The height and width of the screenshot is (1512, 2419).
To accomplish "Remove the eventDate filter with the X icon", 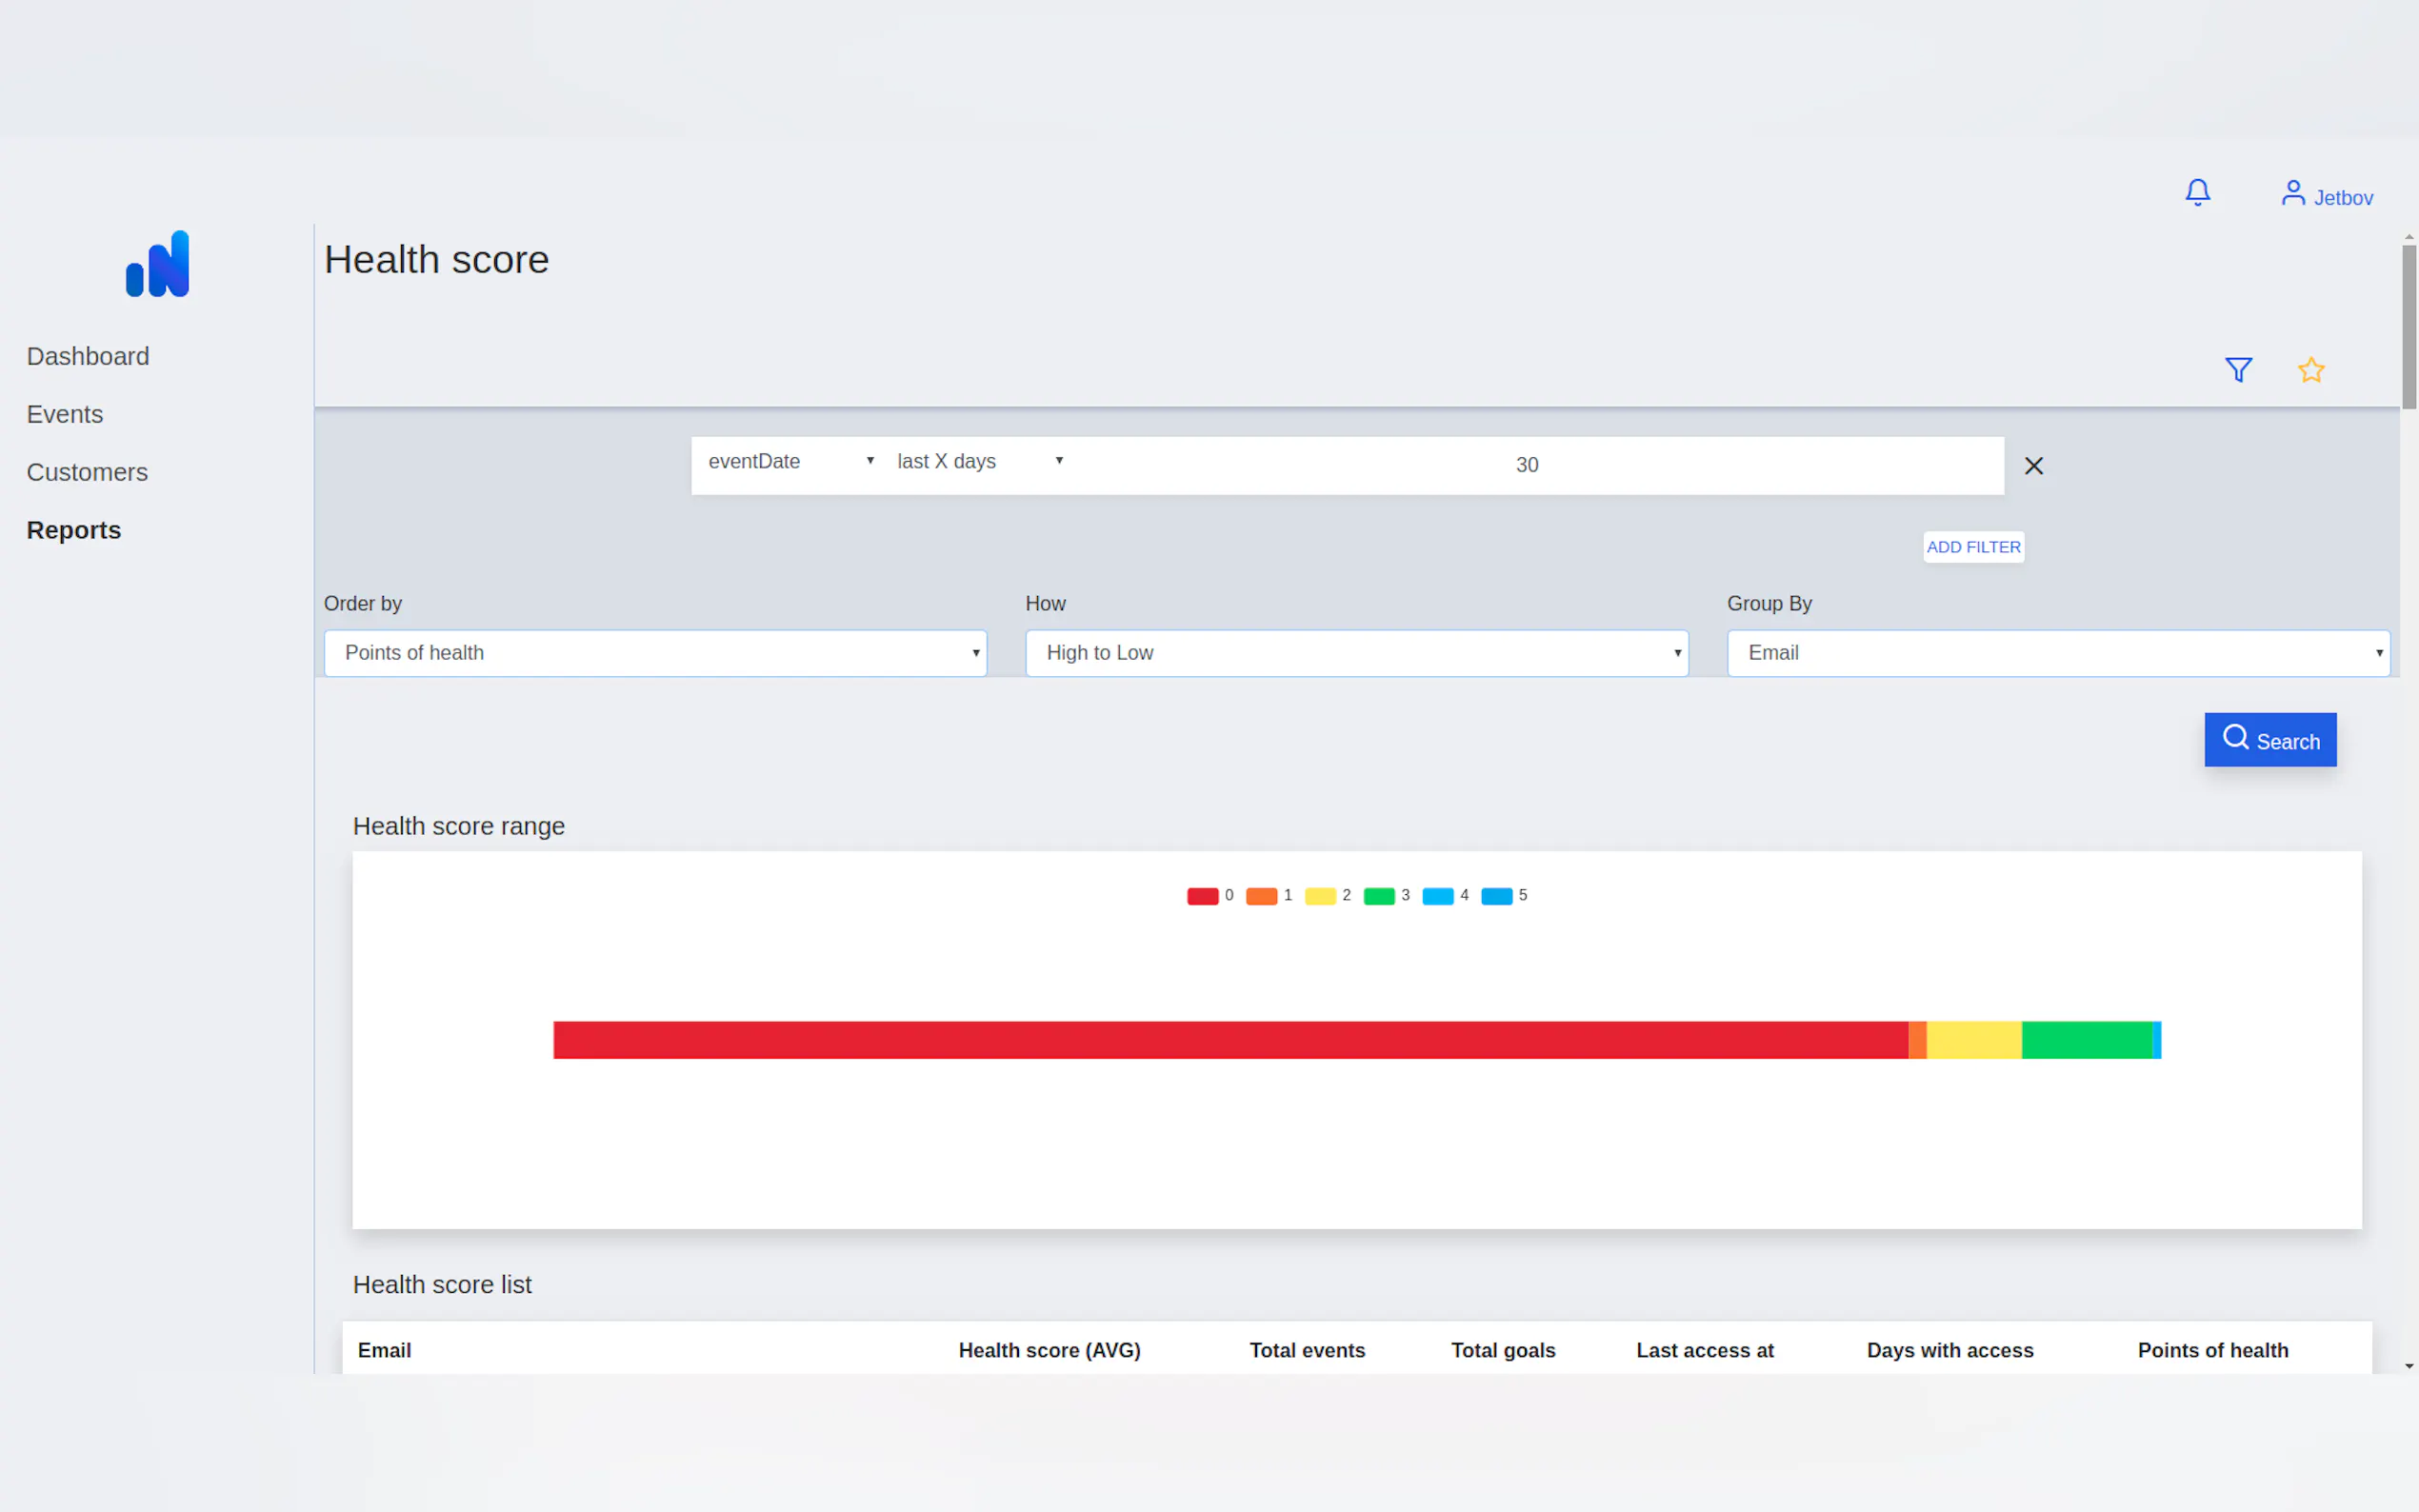I will tap(2033, 466).
